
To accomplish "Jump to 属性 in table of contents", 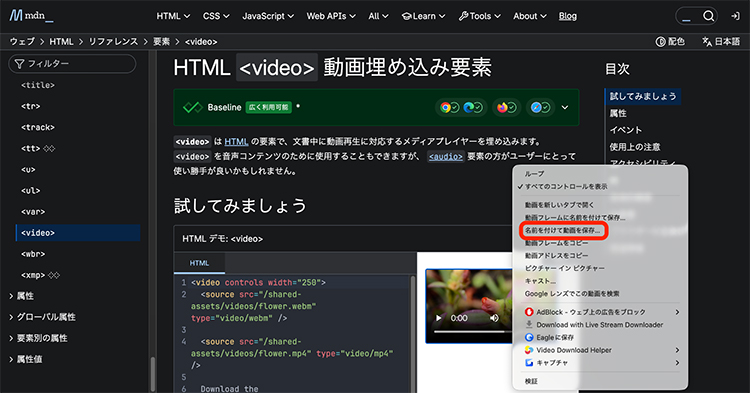I will [618, 113].
